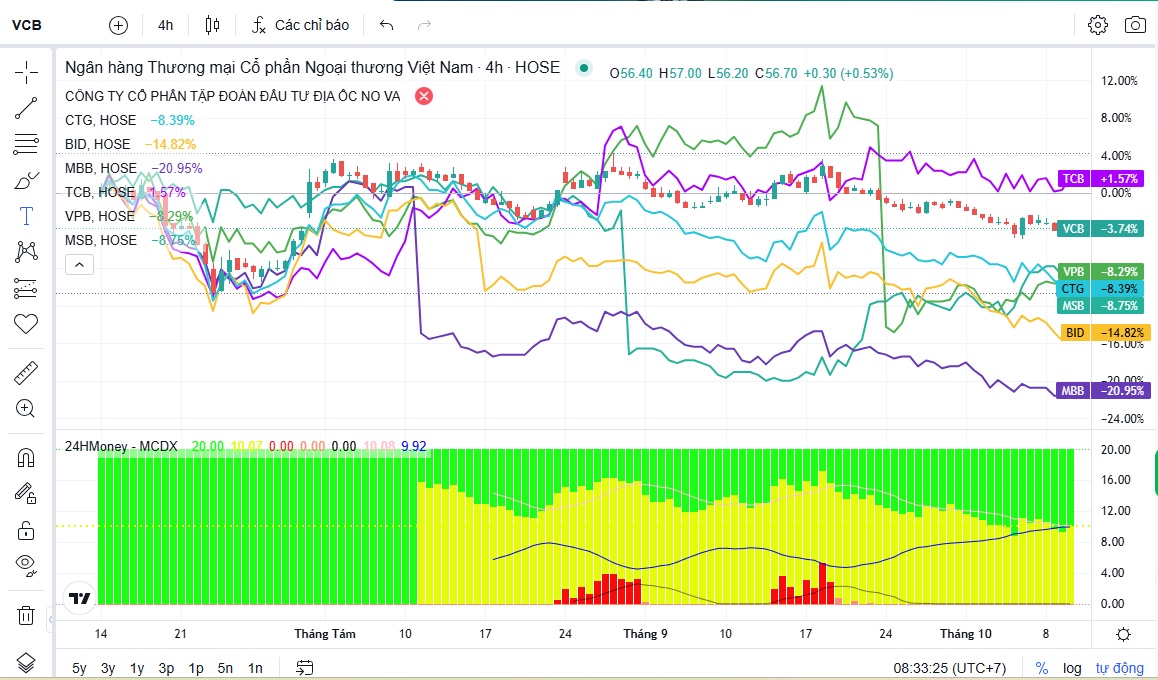Undo the last chart action
The image size is (1158, 680).
pos(386,25)
